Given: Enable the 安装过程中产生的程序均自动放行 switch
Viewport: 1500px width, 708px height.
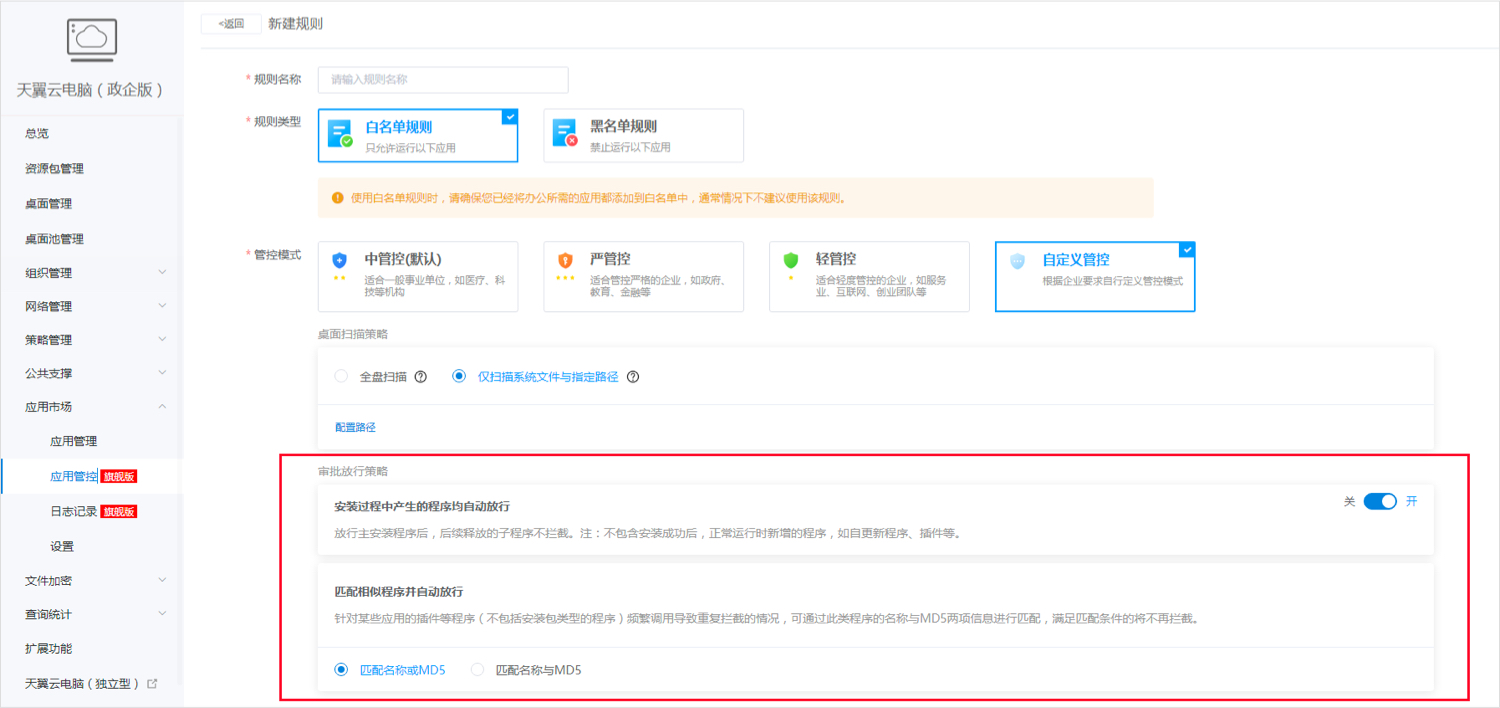Looking at the screenshot, I should (x=1380, y=501).
